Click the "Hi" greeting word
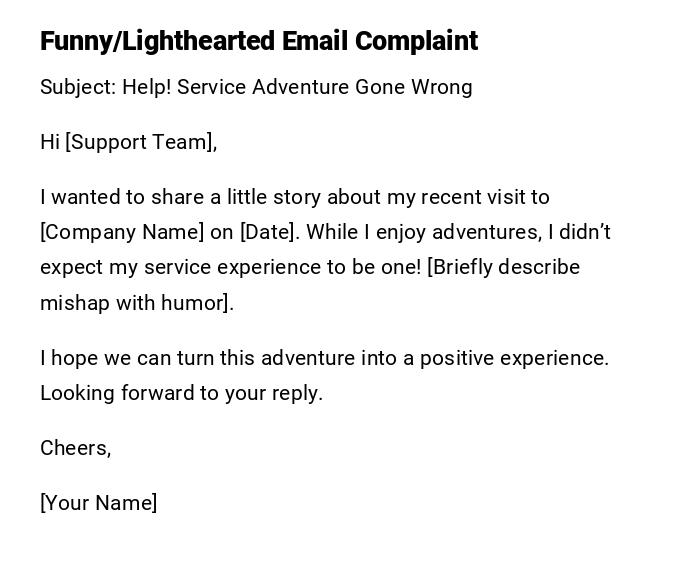Screen dimensions: 700x566 tap(50, 142)
